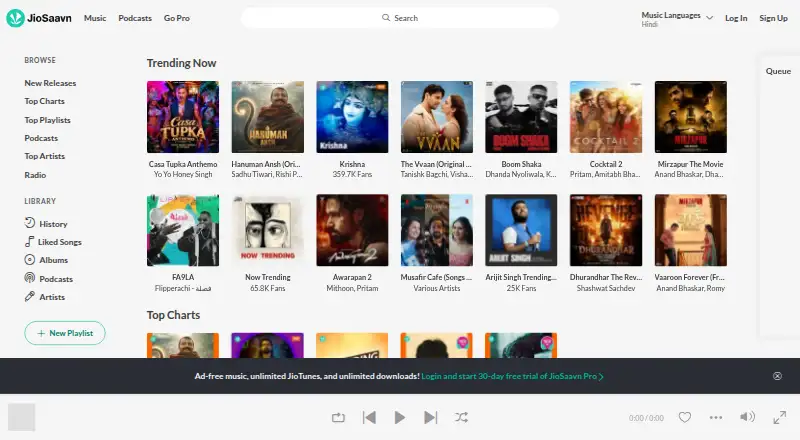This screenshot has height=440, width=800.
Task: Open the player more options ellipsis
Action: [716, 418]
